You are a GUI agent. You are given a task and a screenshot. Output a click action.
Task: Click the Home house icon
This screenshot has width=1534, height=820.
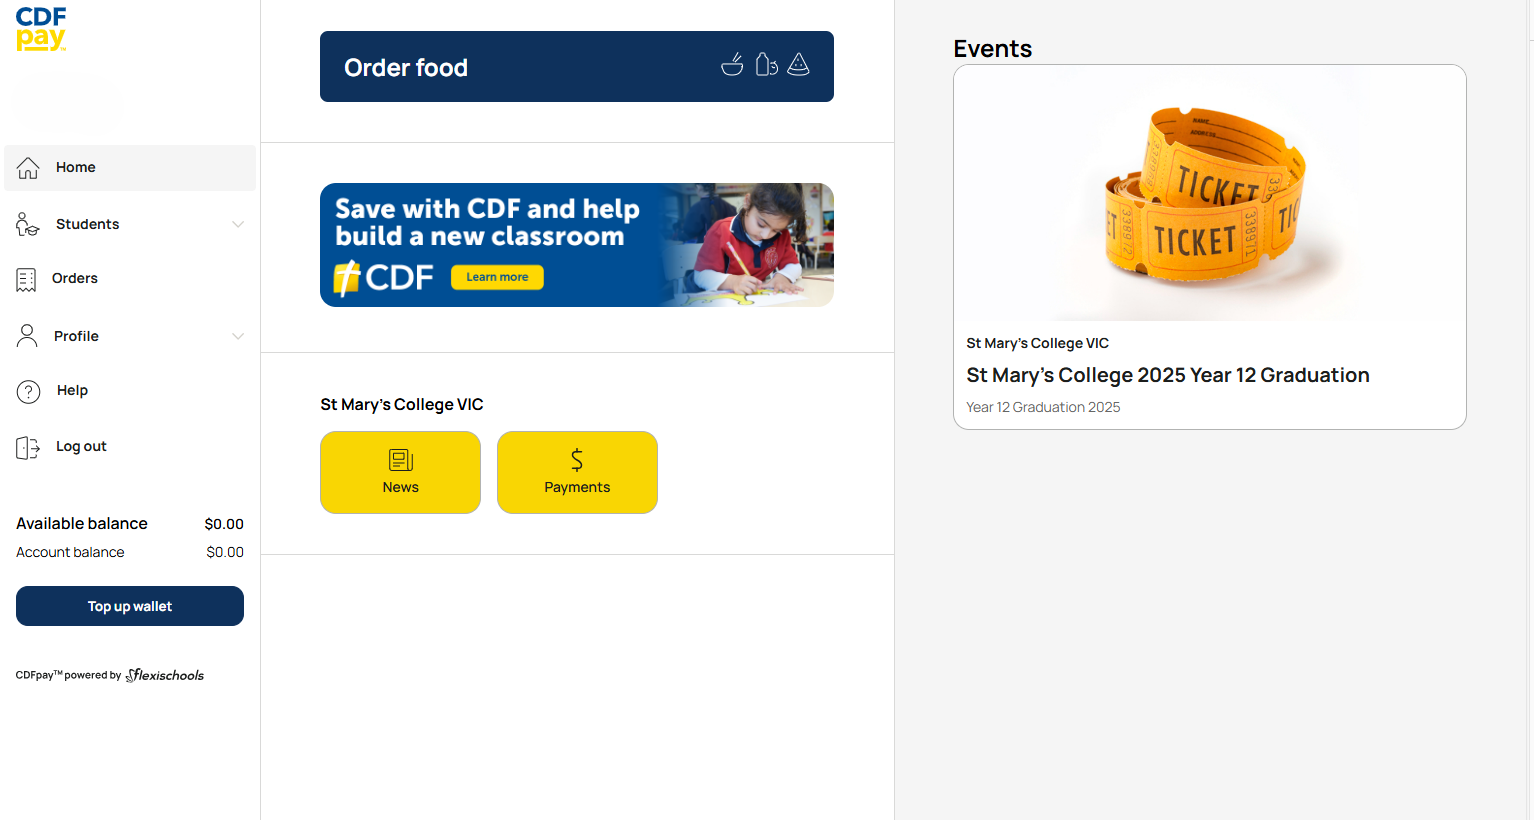point(28,168)
